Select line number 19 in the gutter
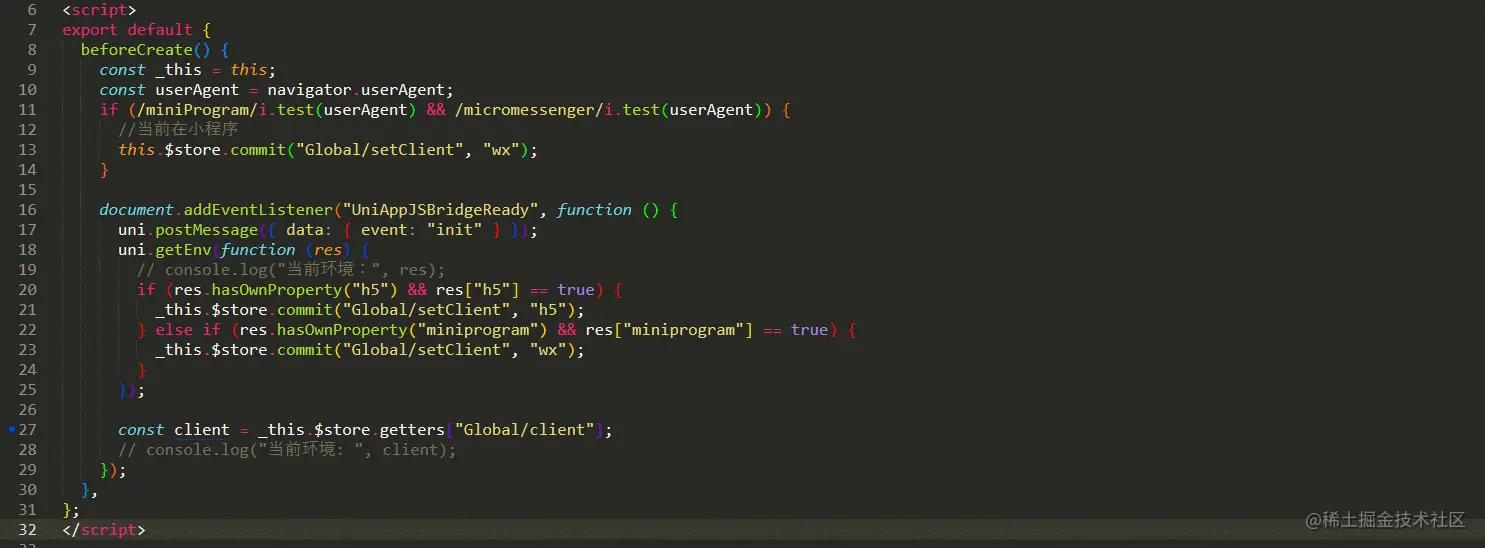Screen dimensions: 1485x548 click(x=28, y=270)
